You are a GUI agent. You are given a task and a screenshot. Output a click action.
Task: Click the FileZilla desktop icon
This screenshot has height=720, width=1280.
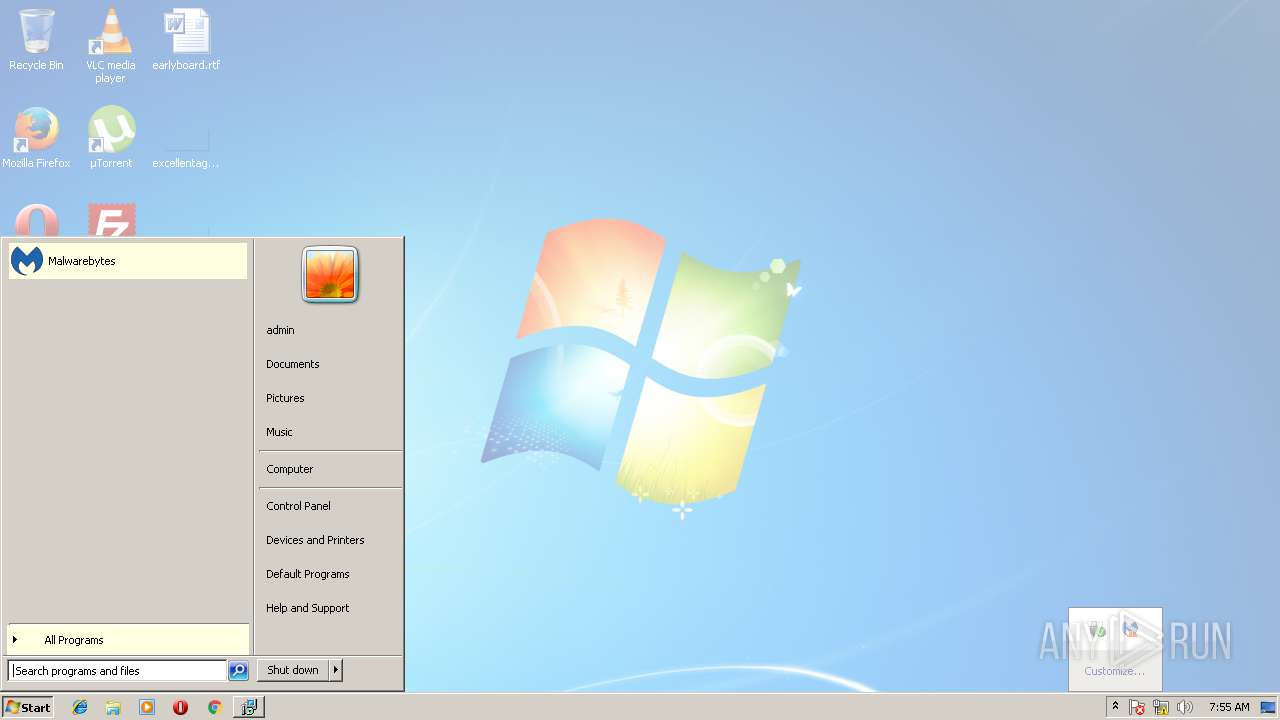click(111, 220)
